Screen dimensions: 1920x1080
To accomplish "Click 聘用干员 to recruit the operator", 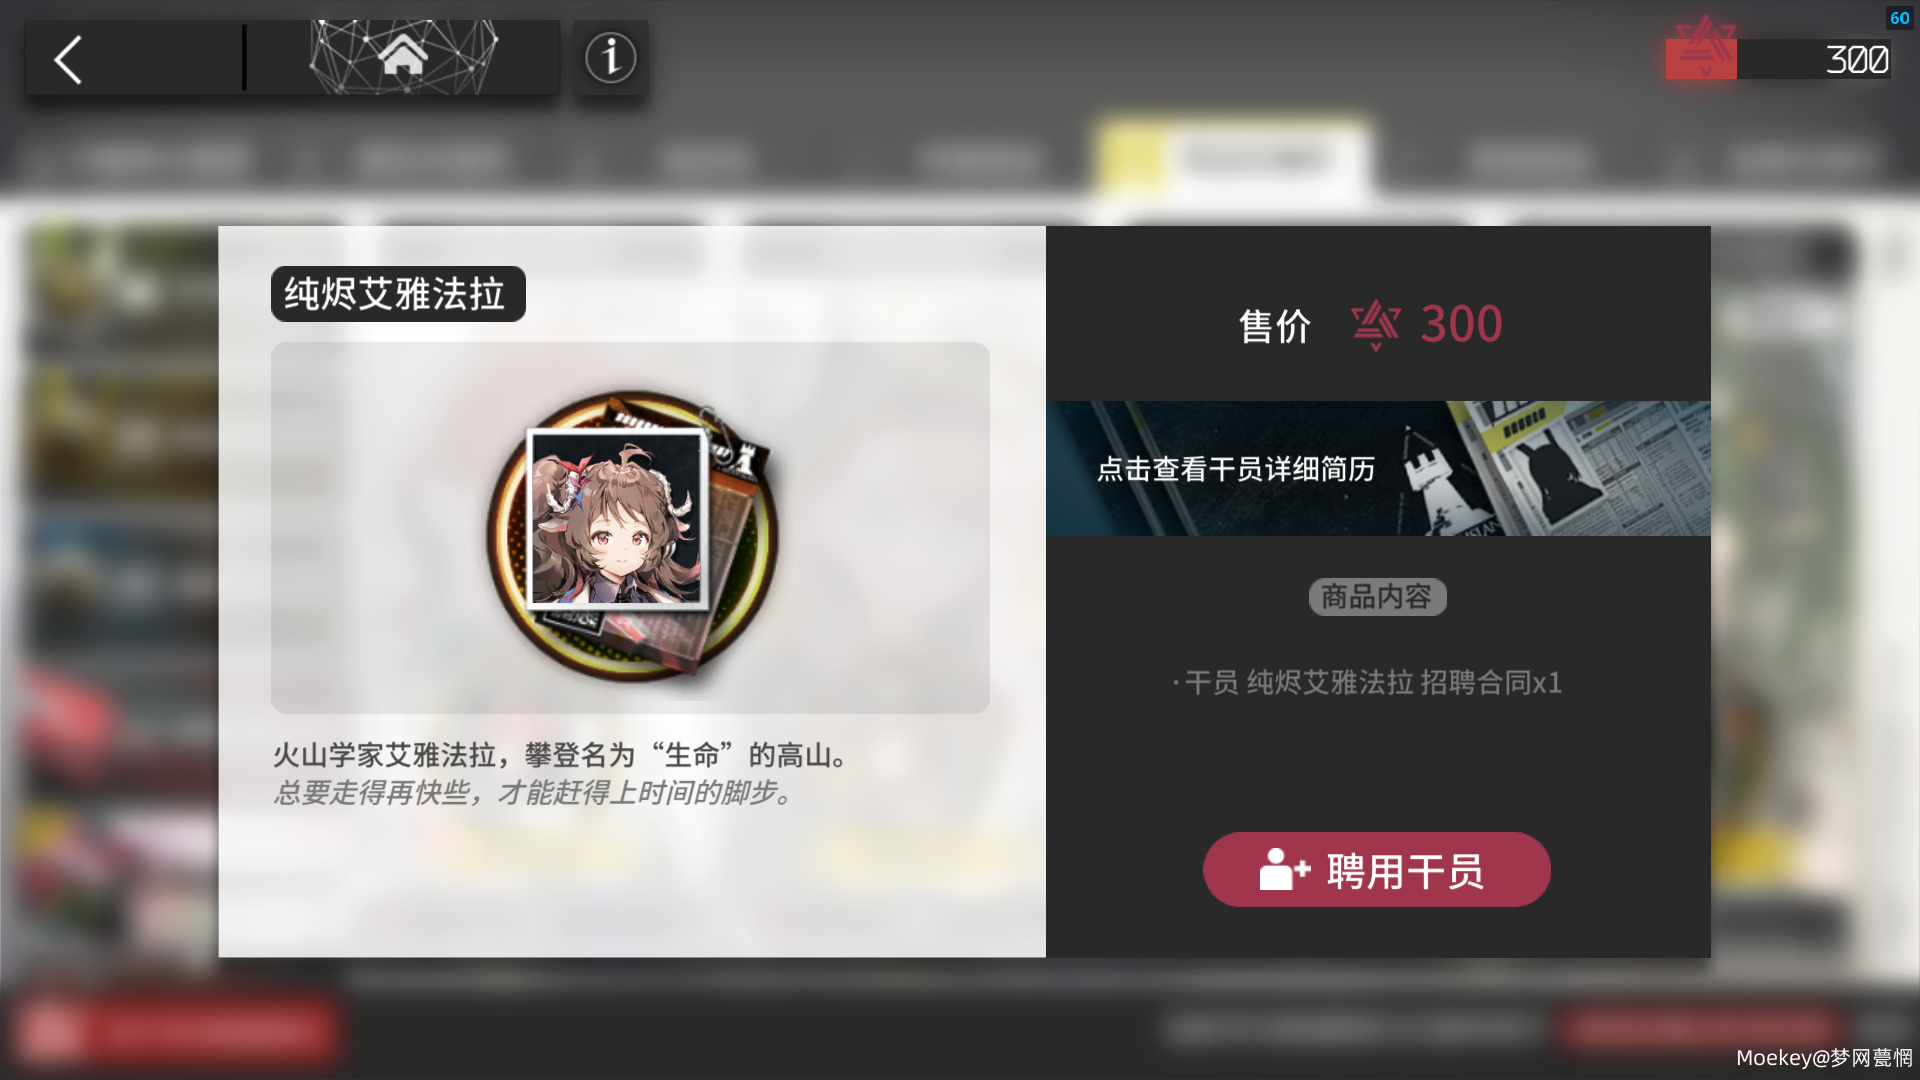I will click(1376, 869).
